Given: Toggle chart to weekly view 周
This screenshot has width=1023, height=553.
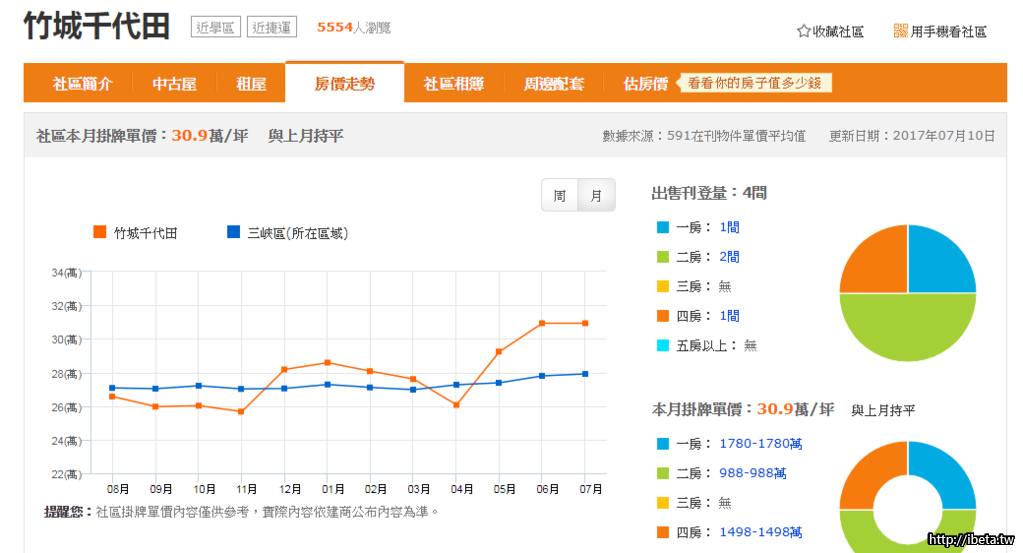Looking at the screenshot, I should pyautogui.click(x=560, y=196).
